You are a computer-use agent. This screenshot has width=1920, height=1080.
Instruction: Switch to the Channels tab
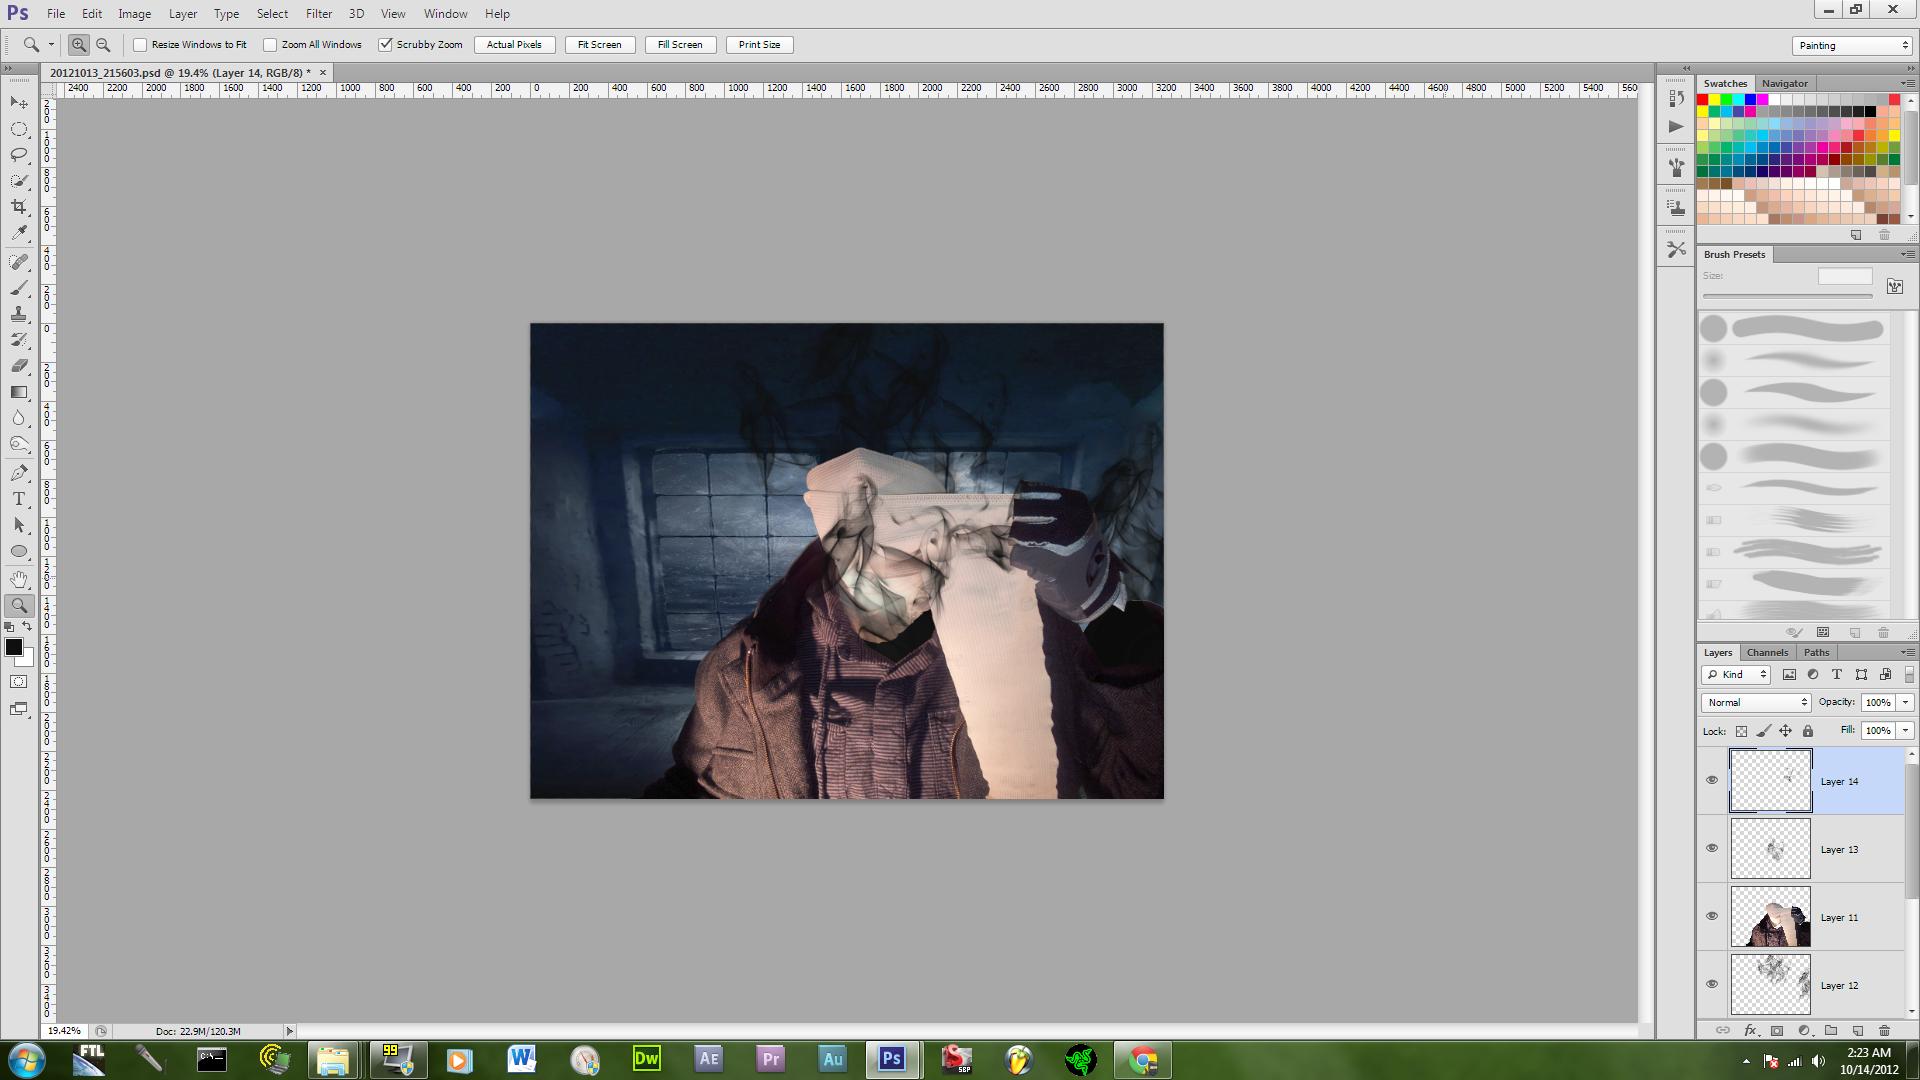[1767, 652]
